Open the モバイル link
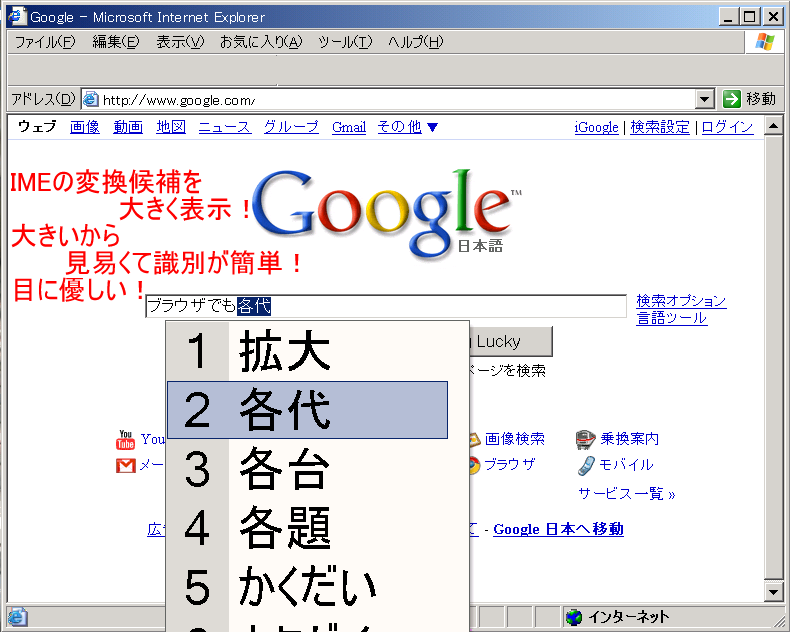Viewport: 790px width, 632px height. point(626,464)
